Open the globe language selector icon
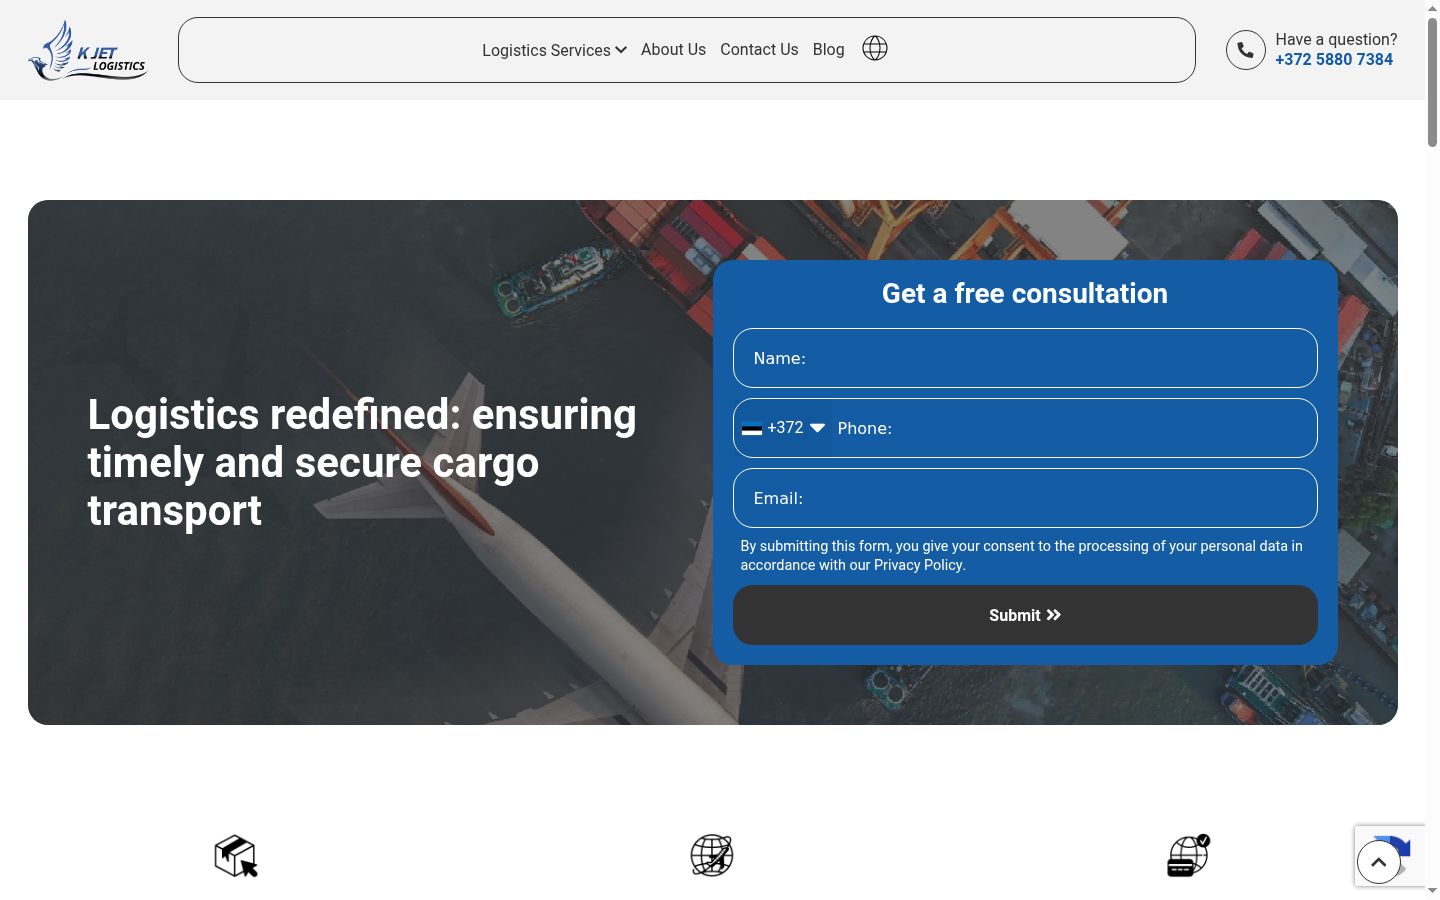This screenshot has width=1440, height=900. coord(875,48)
